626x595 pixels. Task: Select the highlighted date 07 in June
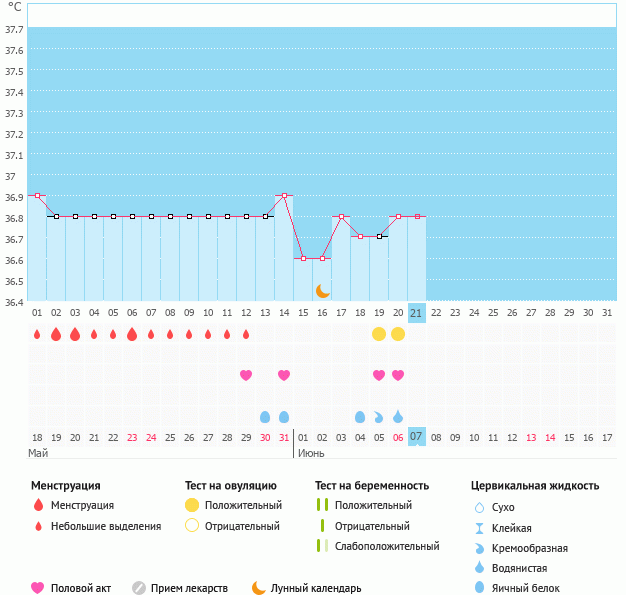[417, 437]
